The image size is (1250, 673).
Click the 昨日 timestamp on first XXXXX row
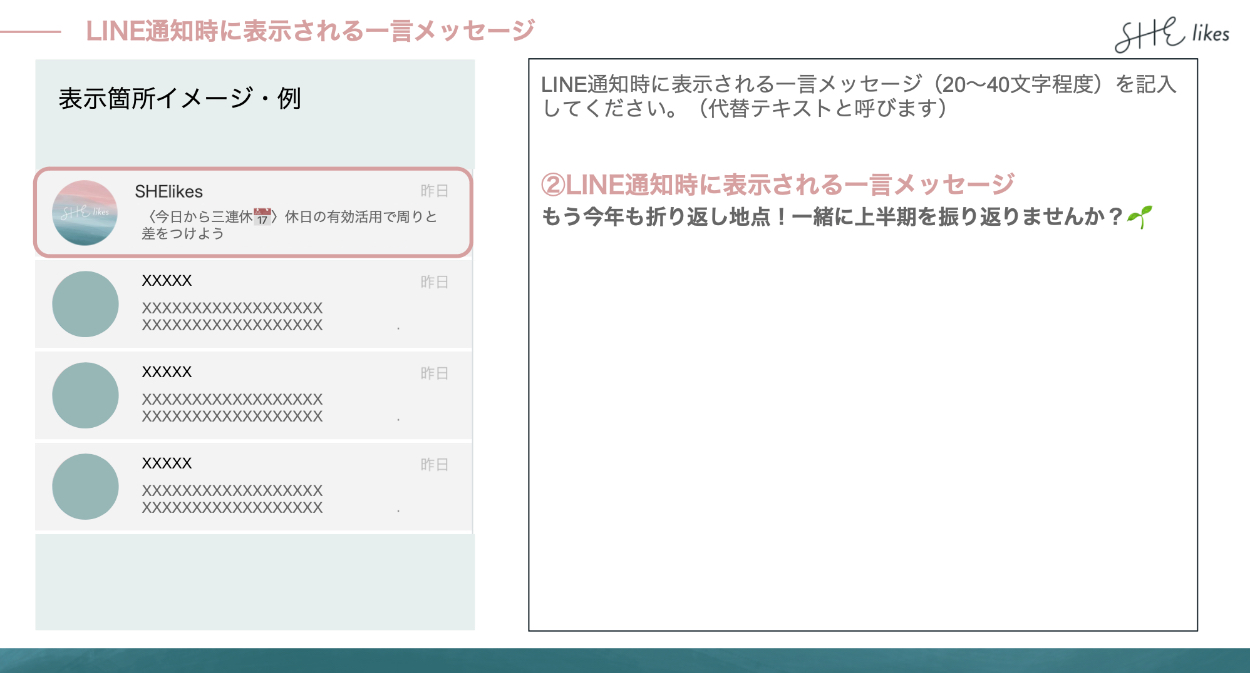click(434, 282)
